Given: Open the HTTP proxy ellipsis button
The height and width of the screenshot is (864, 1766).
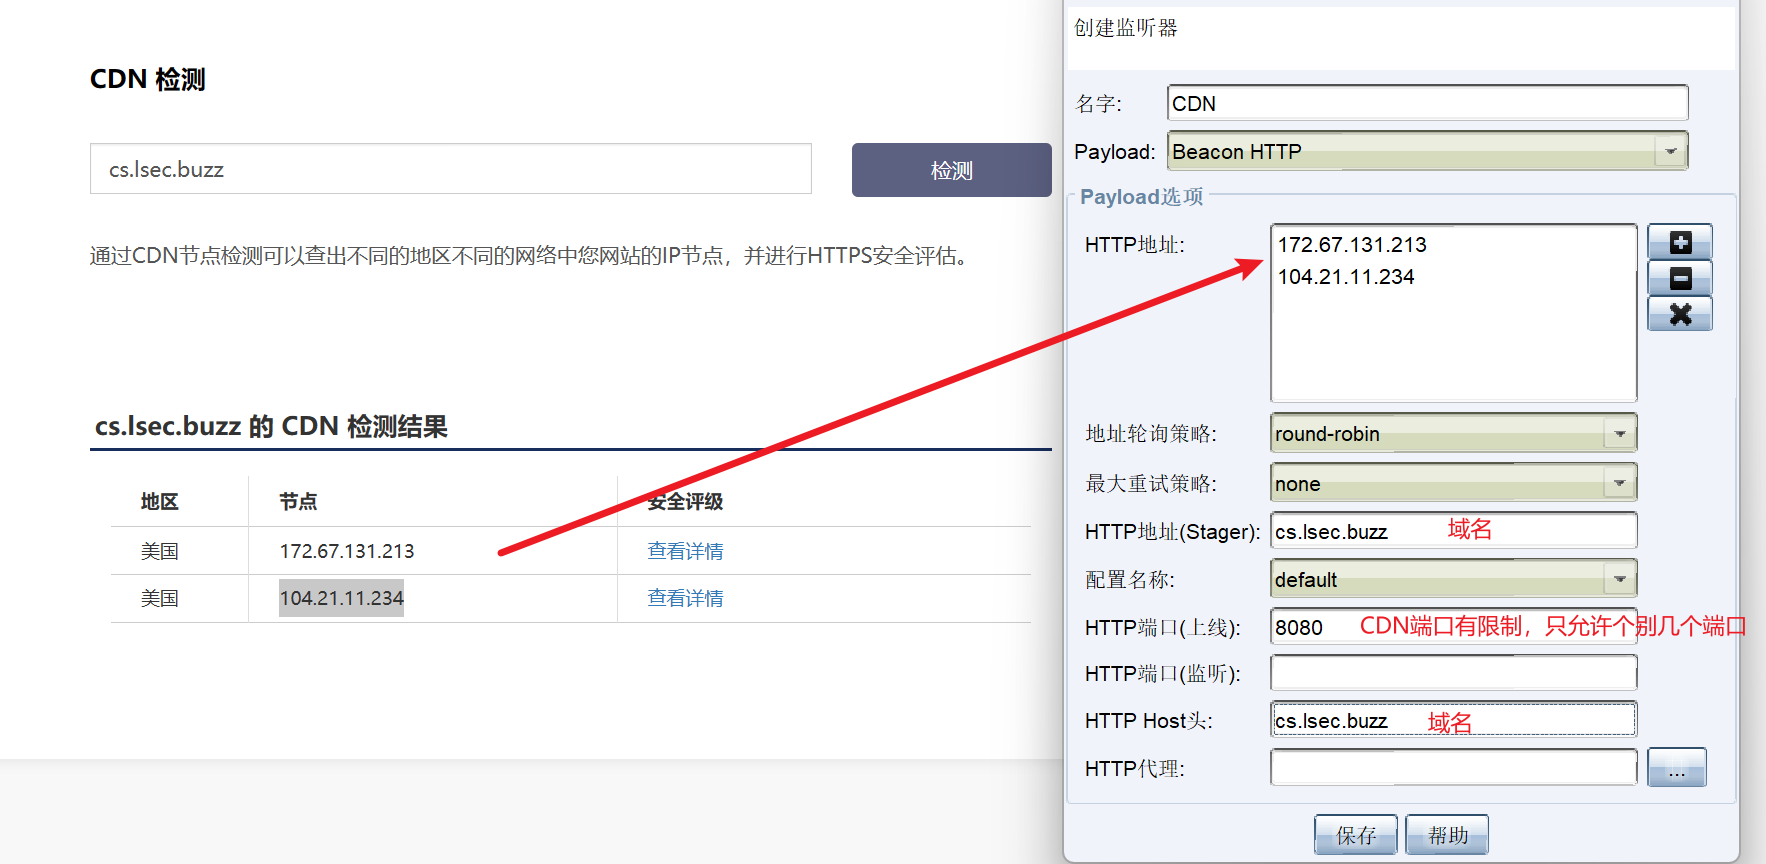Looking at the screenshot, I should 1676,768.
